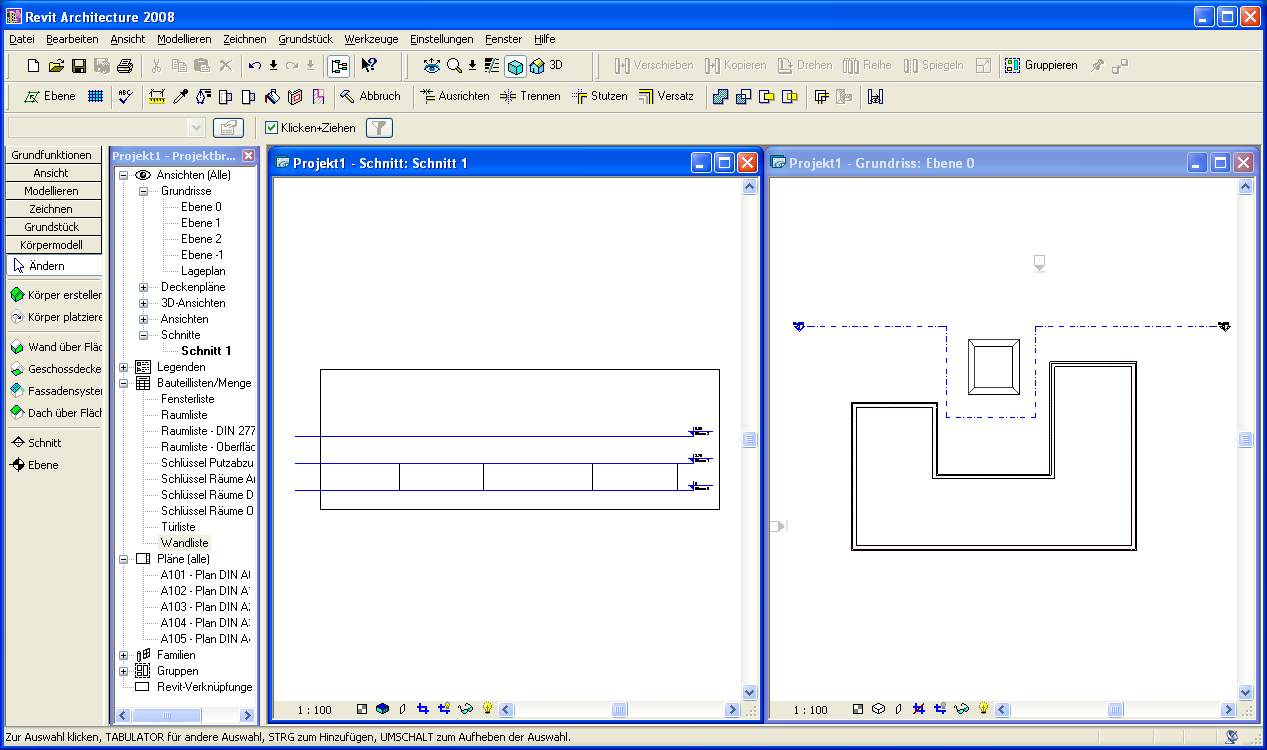
Task: Click hide/isolate glasses icon in Ebene 0 view bar
Action: [962, 709]
